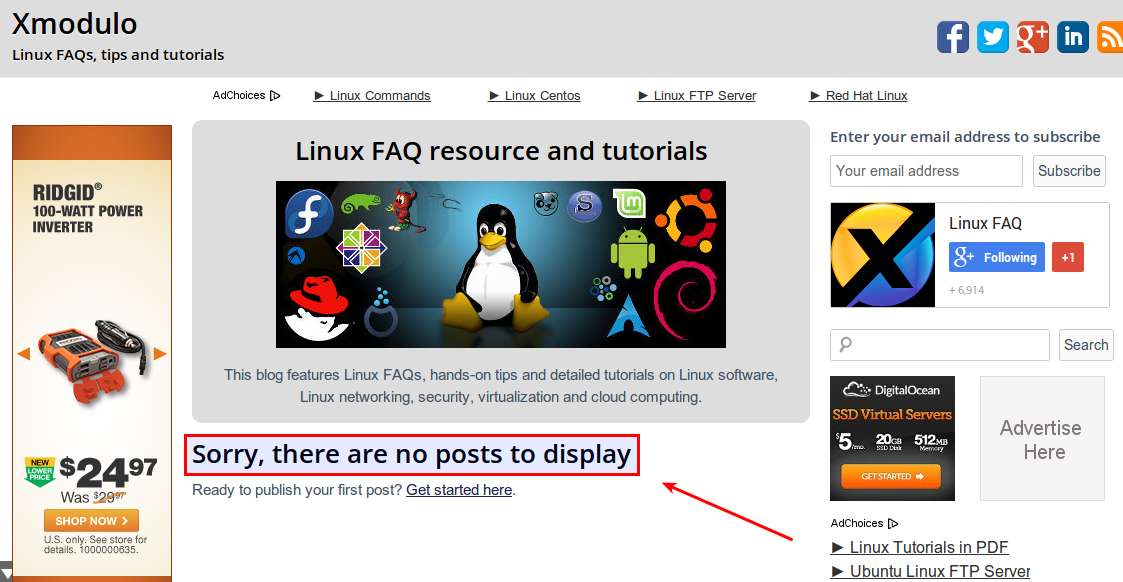Click the Get started here link

tap(459, 490)
